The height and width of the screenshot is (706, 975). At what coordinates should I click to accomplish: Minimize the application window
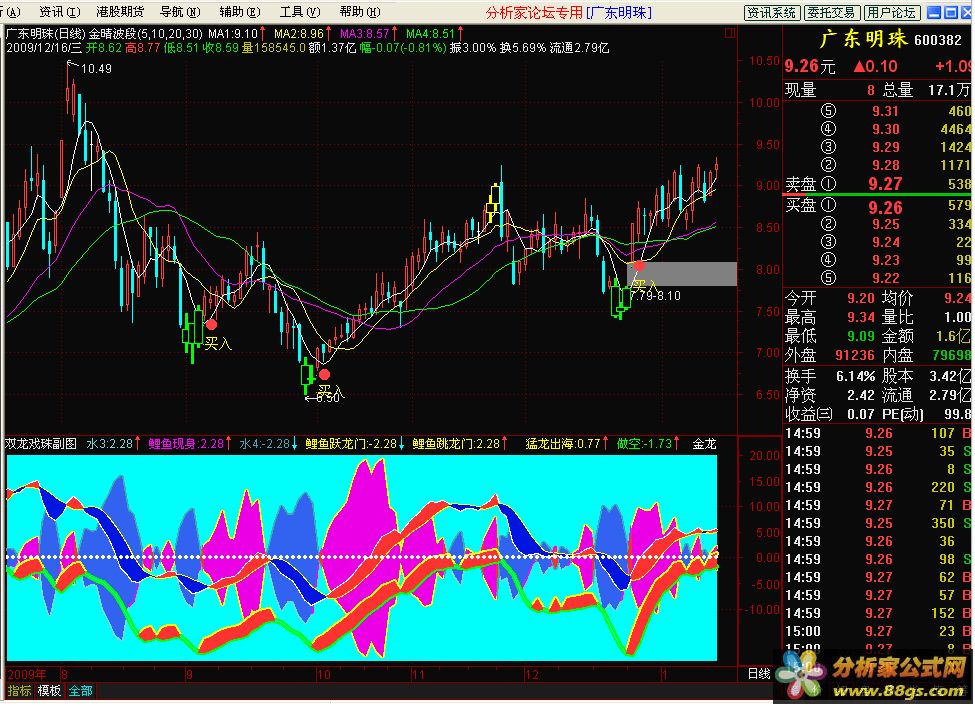tap(933, 12)
